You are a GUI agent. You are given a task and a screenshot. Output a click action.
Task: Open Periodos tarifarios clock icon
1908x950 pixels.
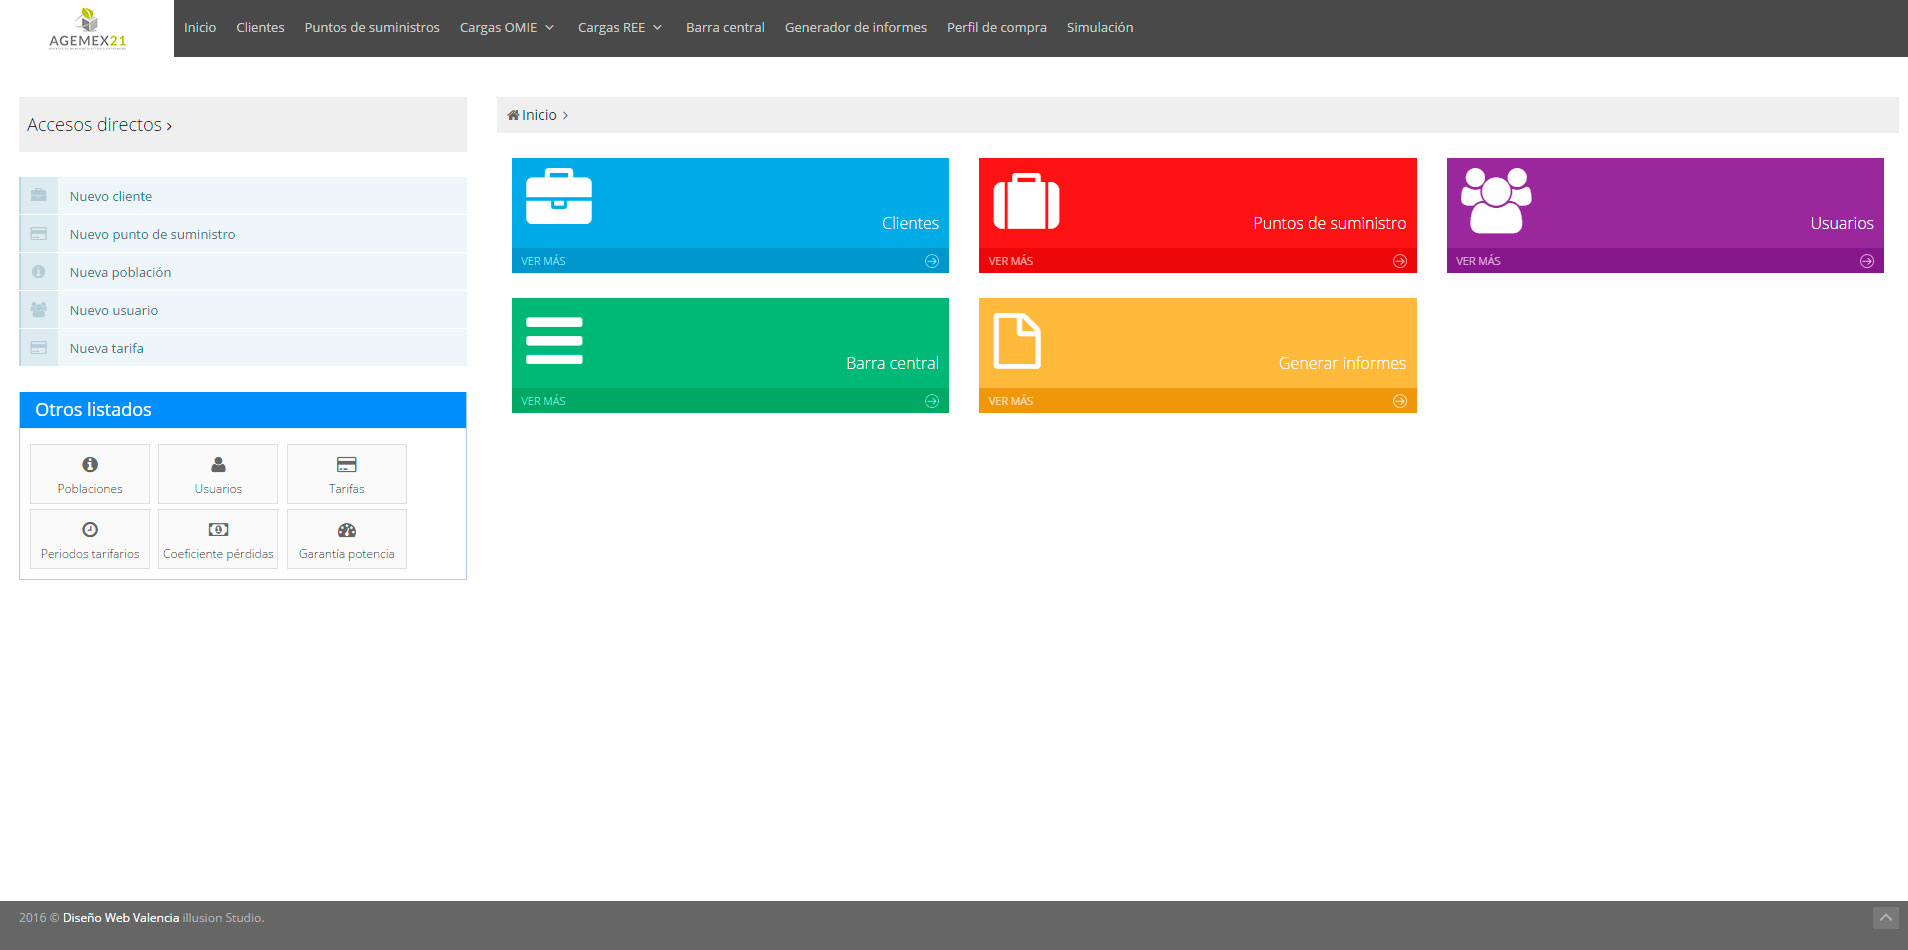coord(90,539)
